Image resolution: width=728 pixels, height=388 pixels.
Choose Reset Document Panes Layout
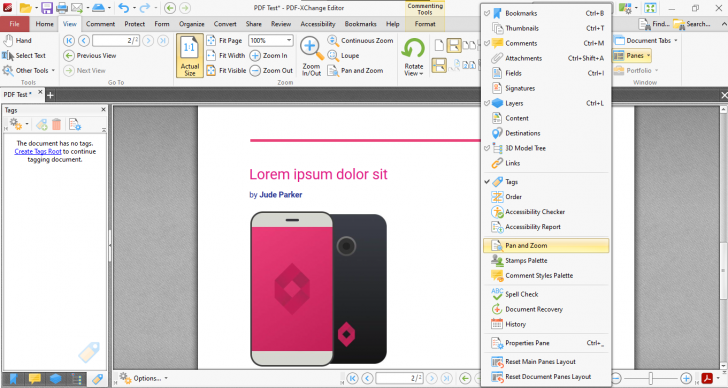pyautogui.click(x=546, y=376)
